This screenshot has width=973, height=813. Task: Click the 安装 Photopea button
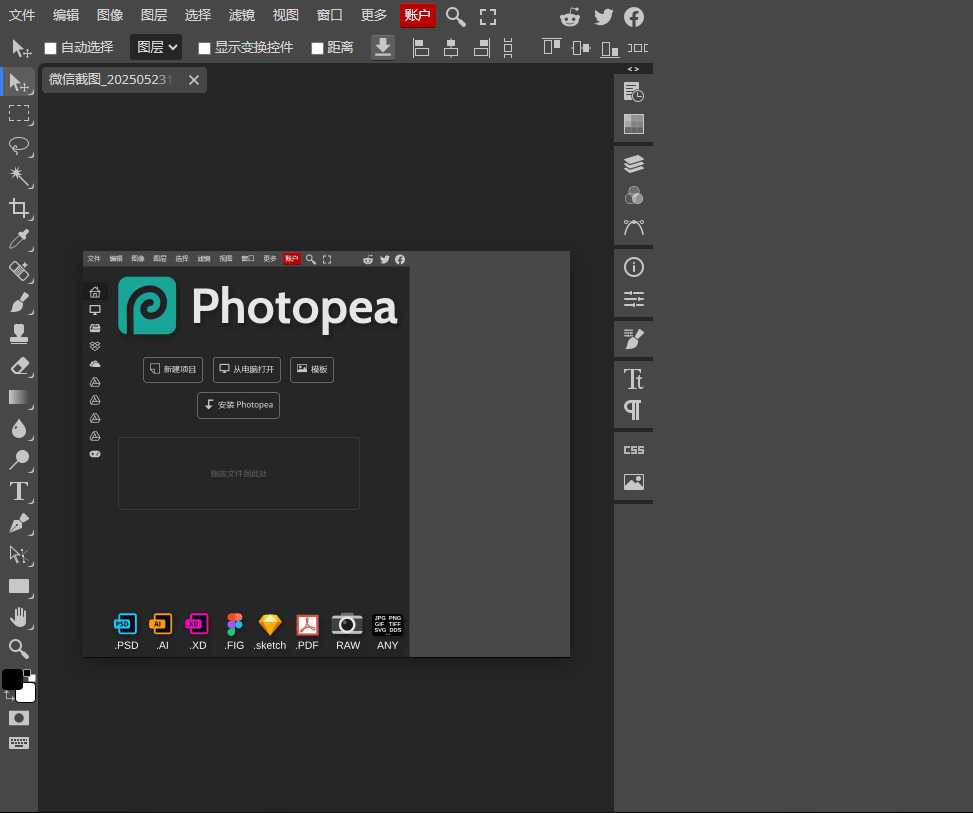click(238, 405)
